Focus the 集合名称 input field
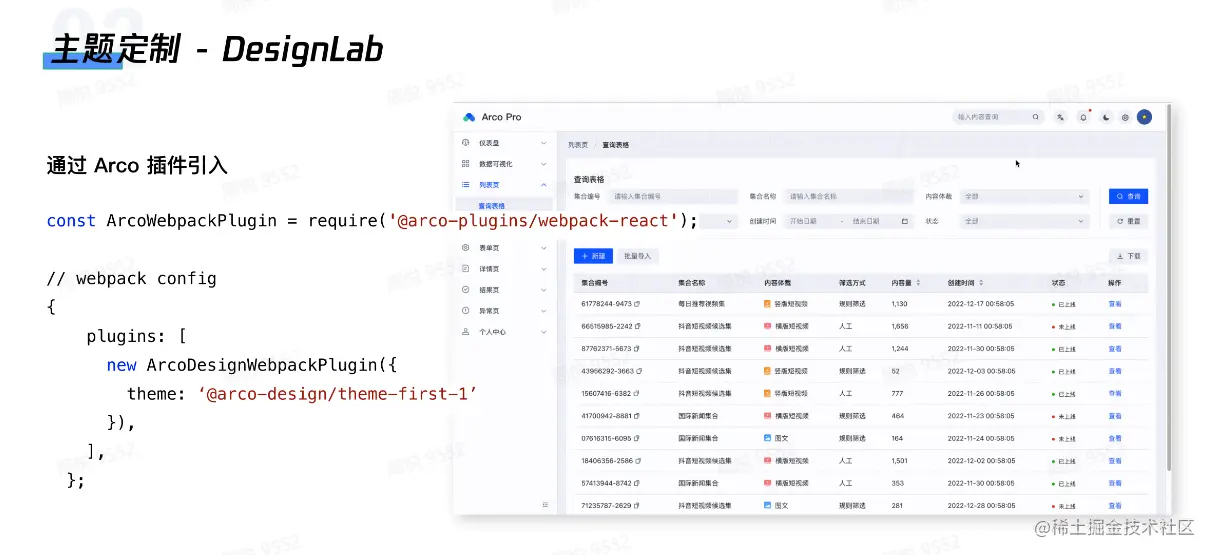Image resolution: width=1212 pixels, height=555 pixels. (848, 197)
